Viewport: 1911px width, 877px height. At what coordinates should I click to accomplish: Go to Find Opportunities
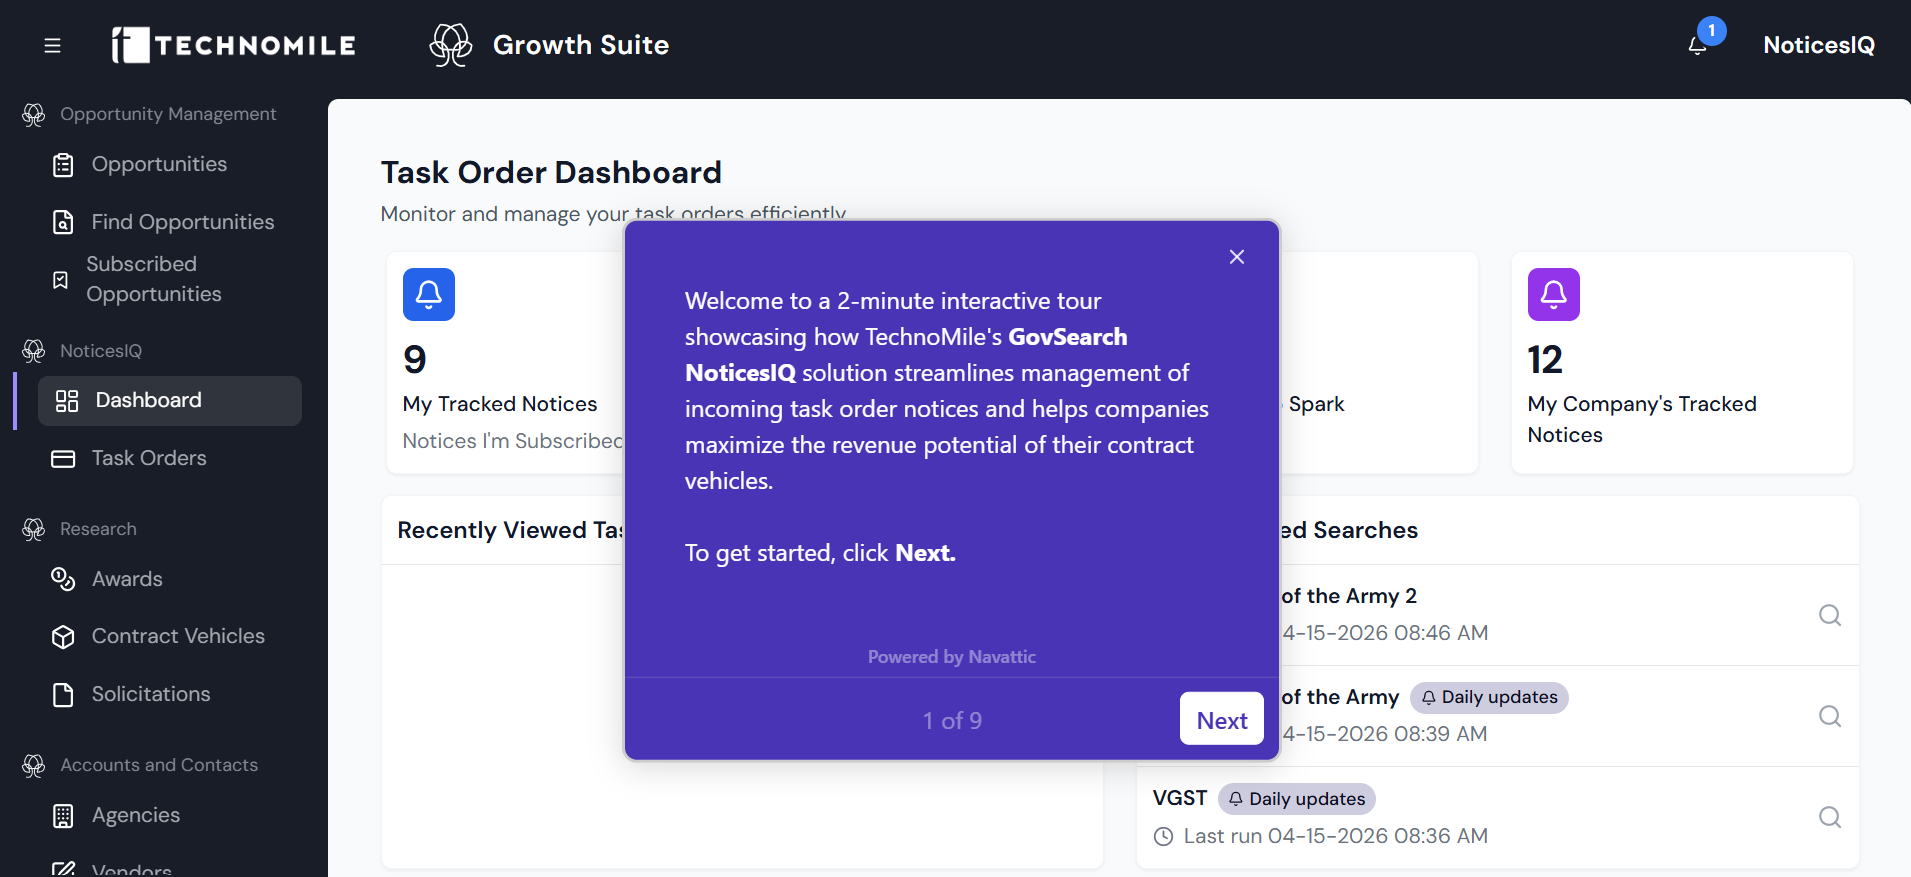pyautogui.click(x=183, y=222)
